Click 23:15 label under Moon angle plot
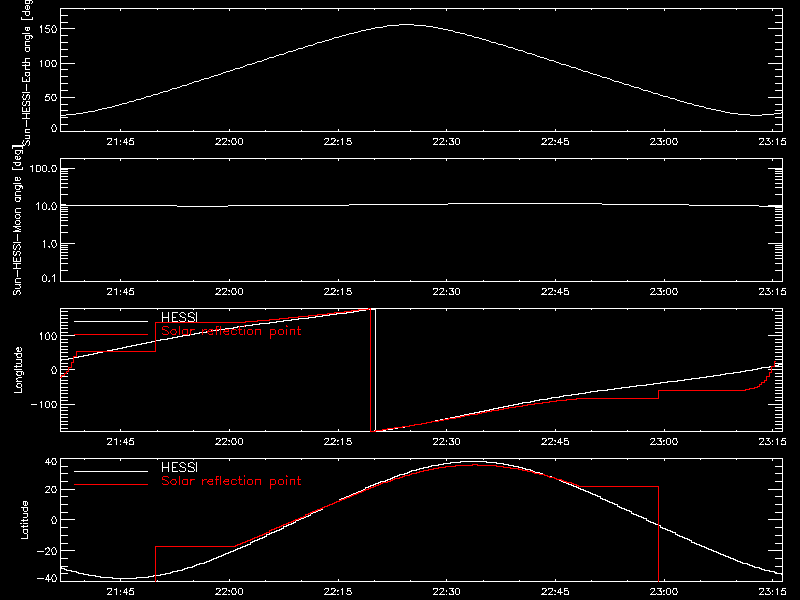The height and width of the screenshot is (600, 800). point(772,292)
